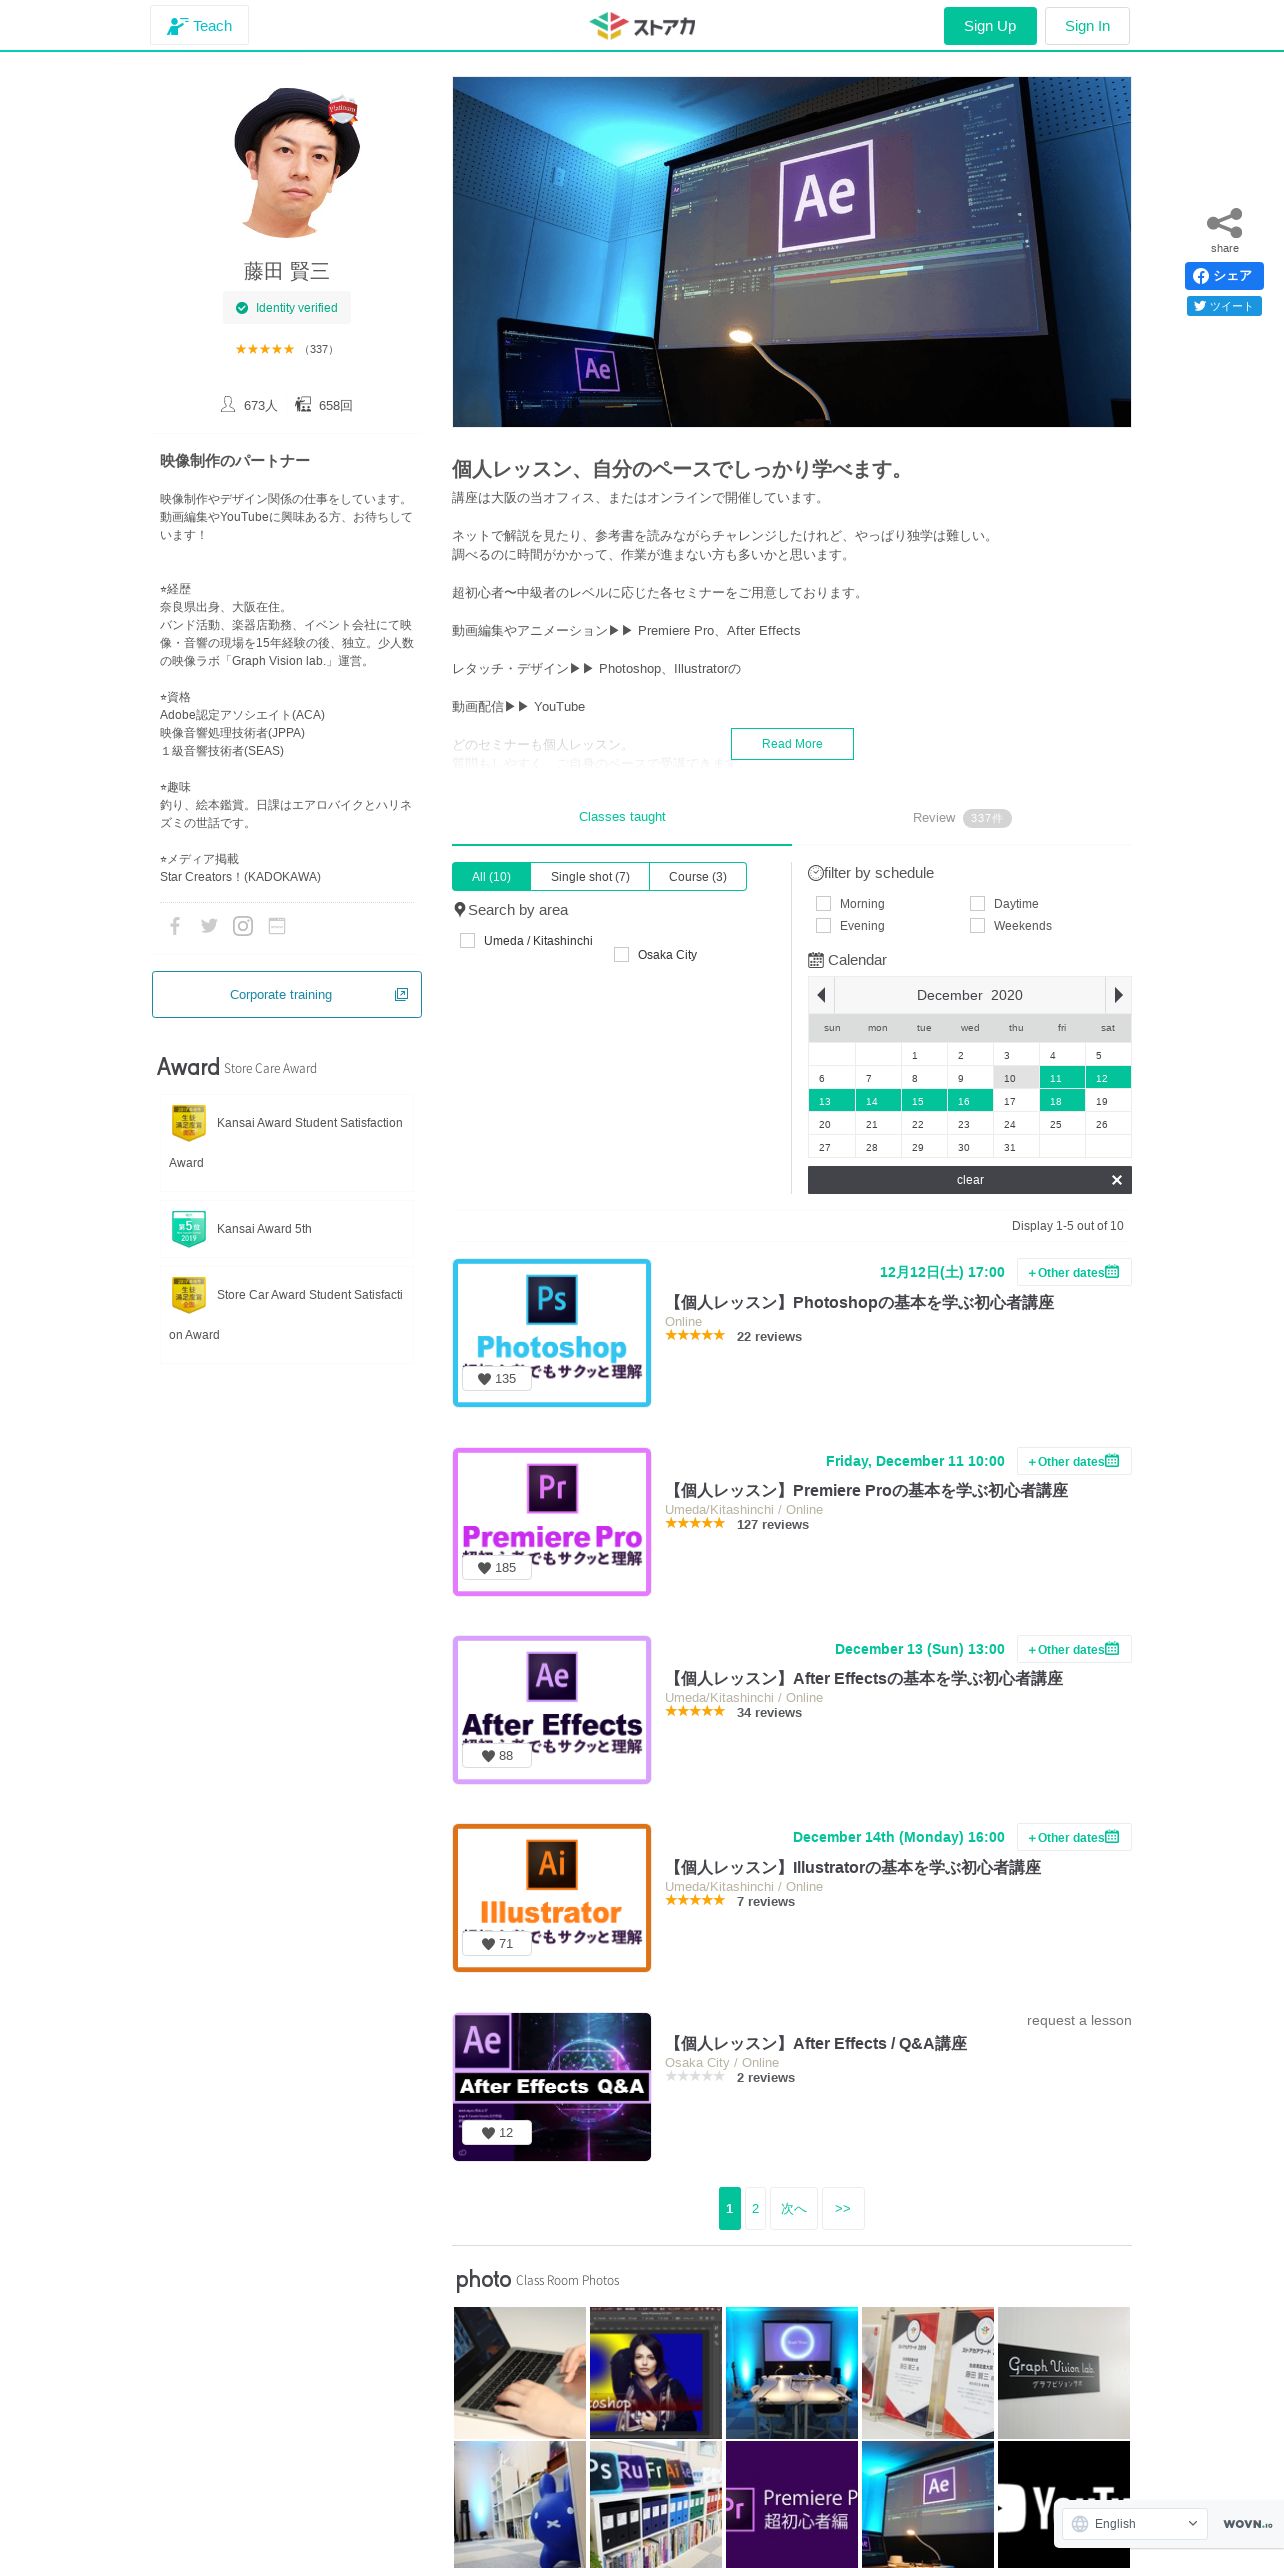Click the share icon on the right
This screenshot has height=2568, width=1284.
coord(1224,223)
